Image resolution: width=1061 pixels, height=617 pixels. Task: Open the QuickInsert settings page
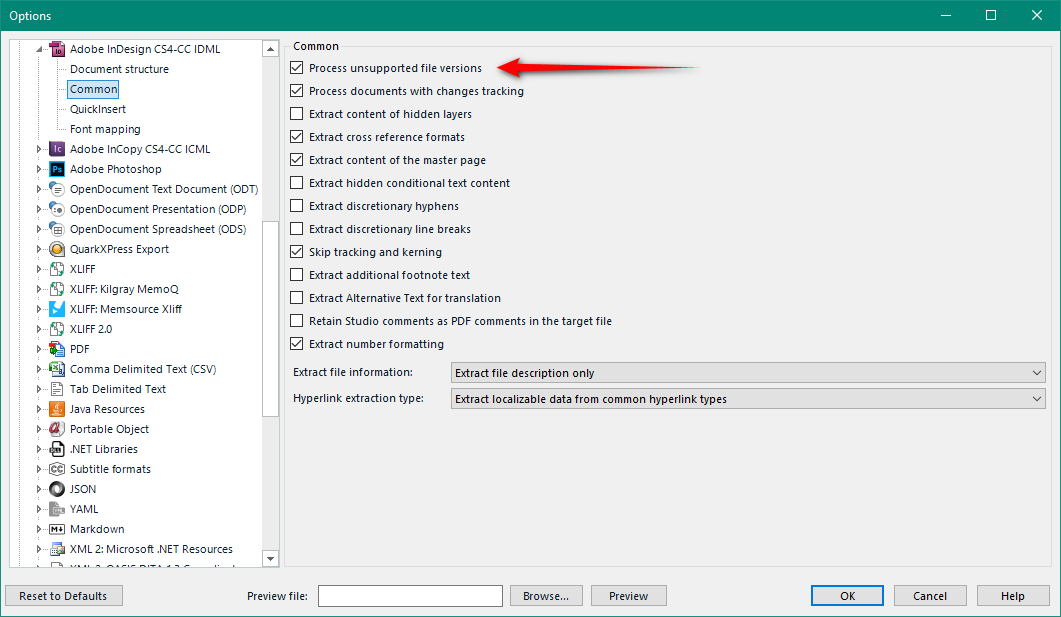pos(97,109)
